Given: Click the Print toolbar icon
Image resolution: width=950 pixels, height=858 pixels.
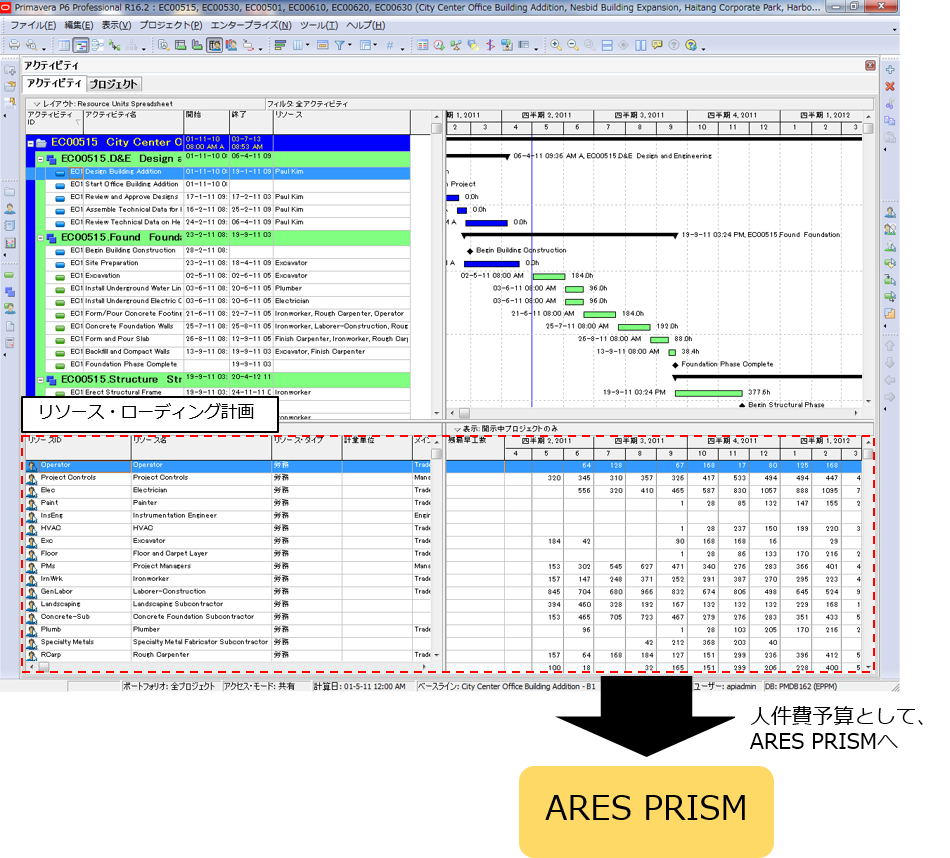Looking at the screenshot, I should (x=14, y=45).
